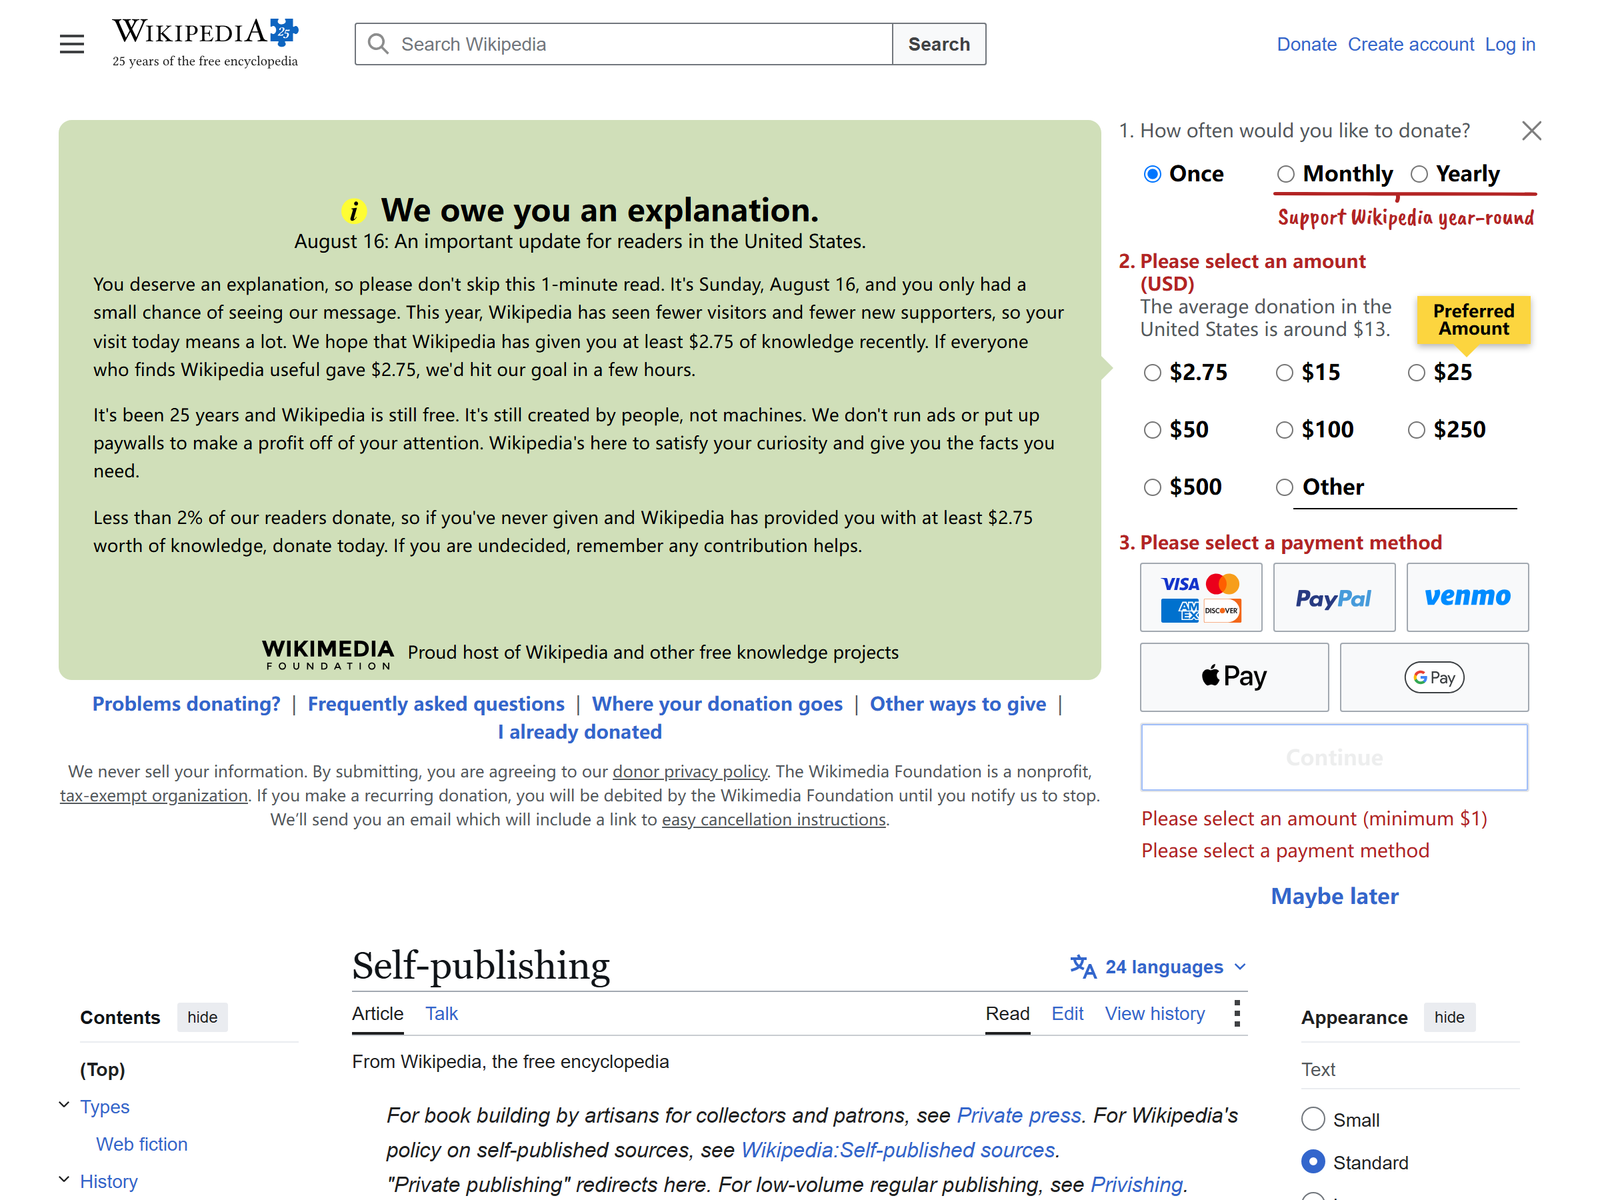1600x1200 pixels.
Task: Open Problems donating? link
Action: (x=186, y=704)
